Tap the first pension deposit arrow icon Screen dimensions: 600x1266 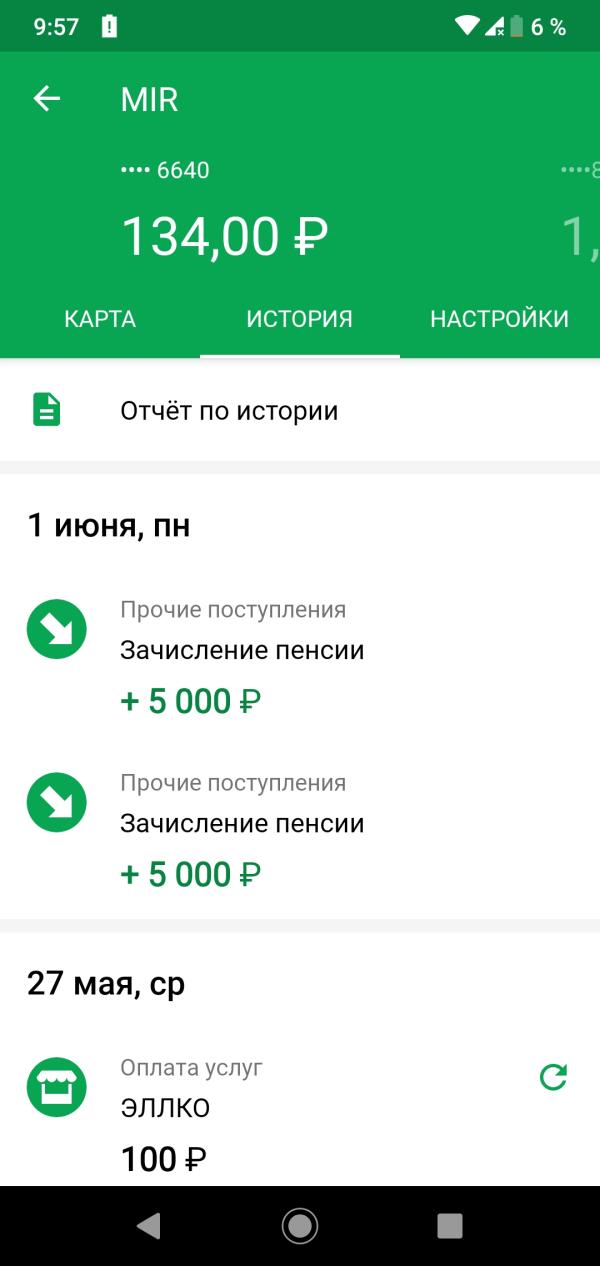56,630
